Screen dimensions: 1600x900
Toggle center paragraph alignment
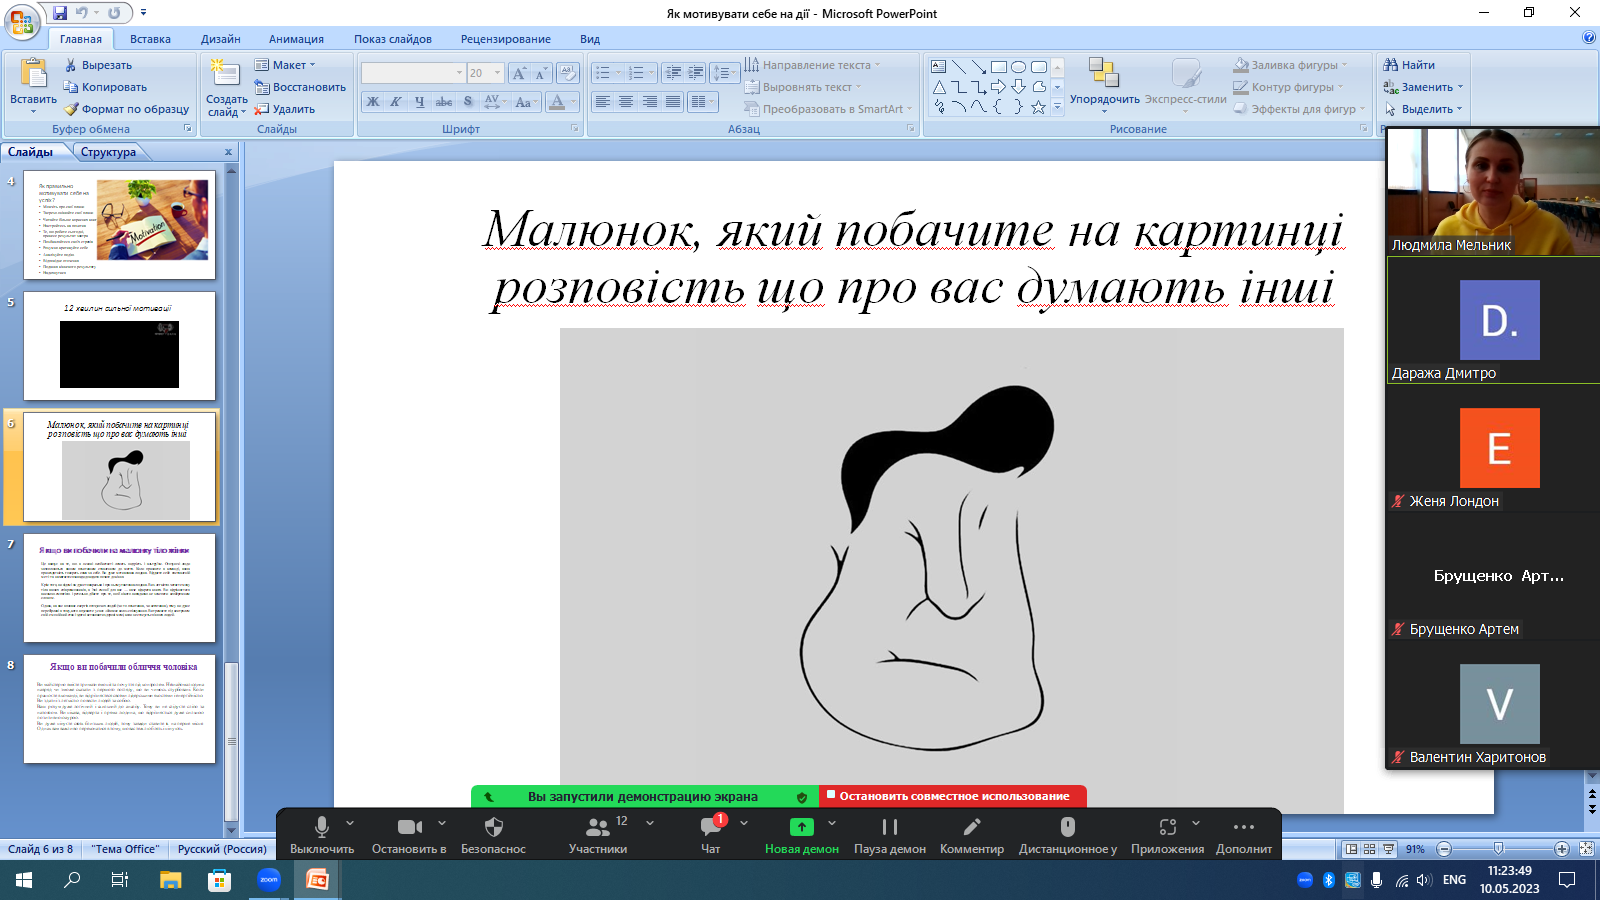626,102
